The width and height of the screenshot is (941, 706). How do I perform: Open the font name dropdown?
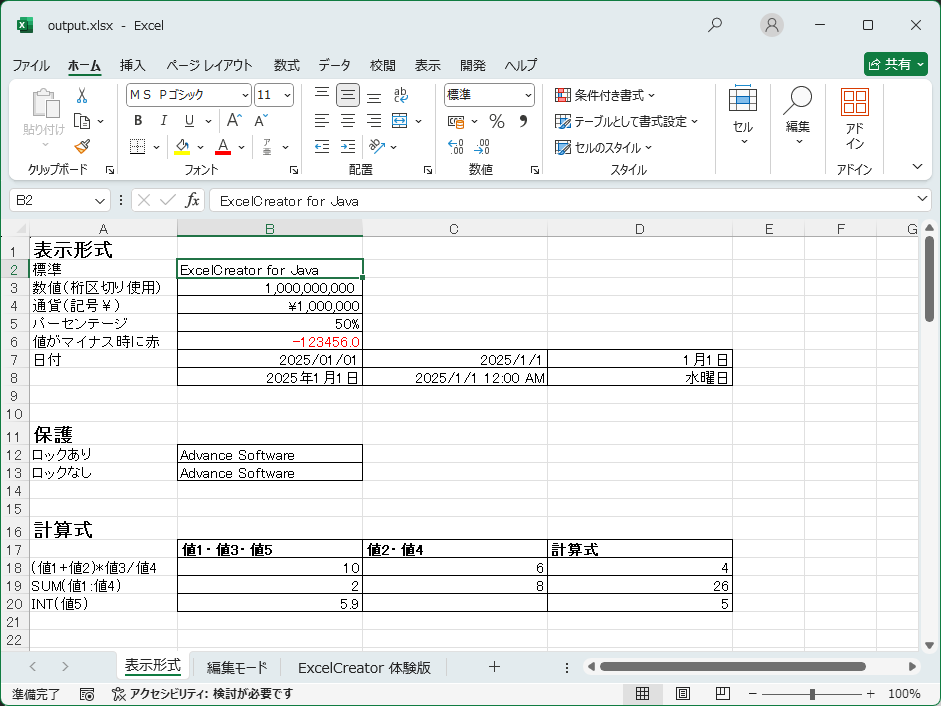coord(245,95)
